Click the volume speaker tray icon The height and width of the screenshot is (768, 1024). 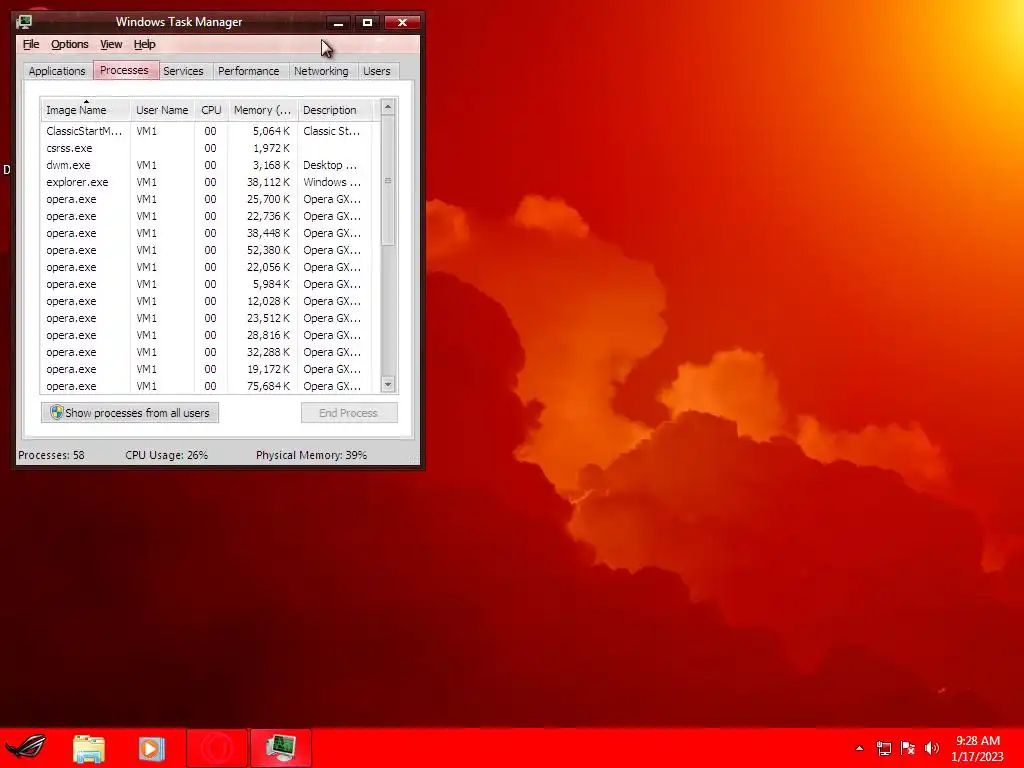click(932, 748)
